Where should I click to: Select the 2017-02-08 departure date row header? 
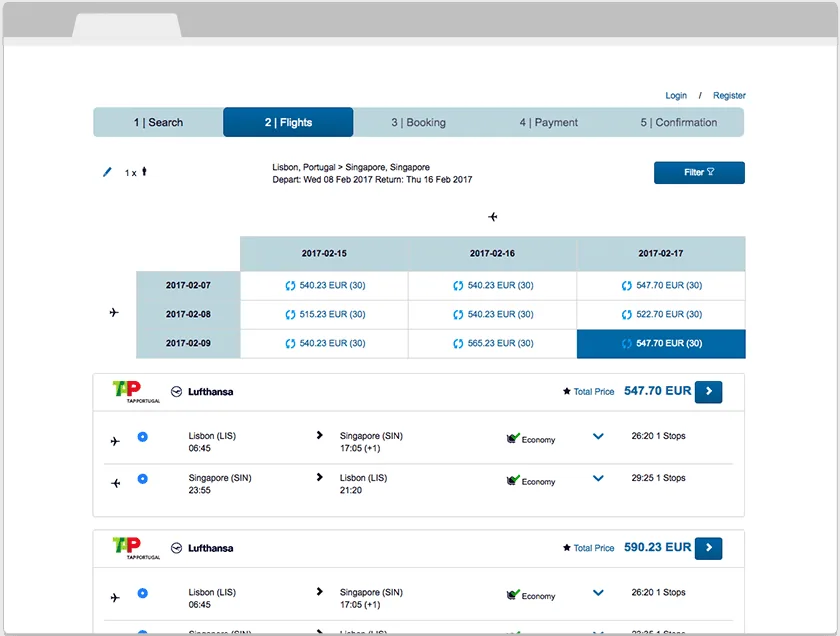(188, 315)
